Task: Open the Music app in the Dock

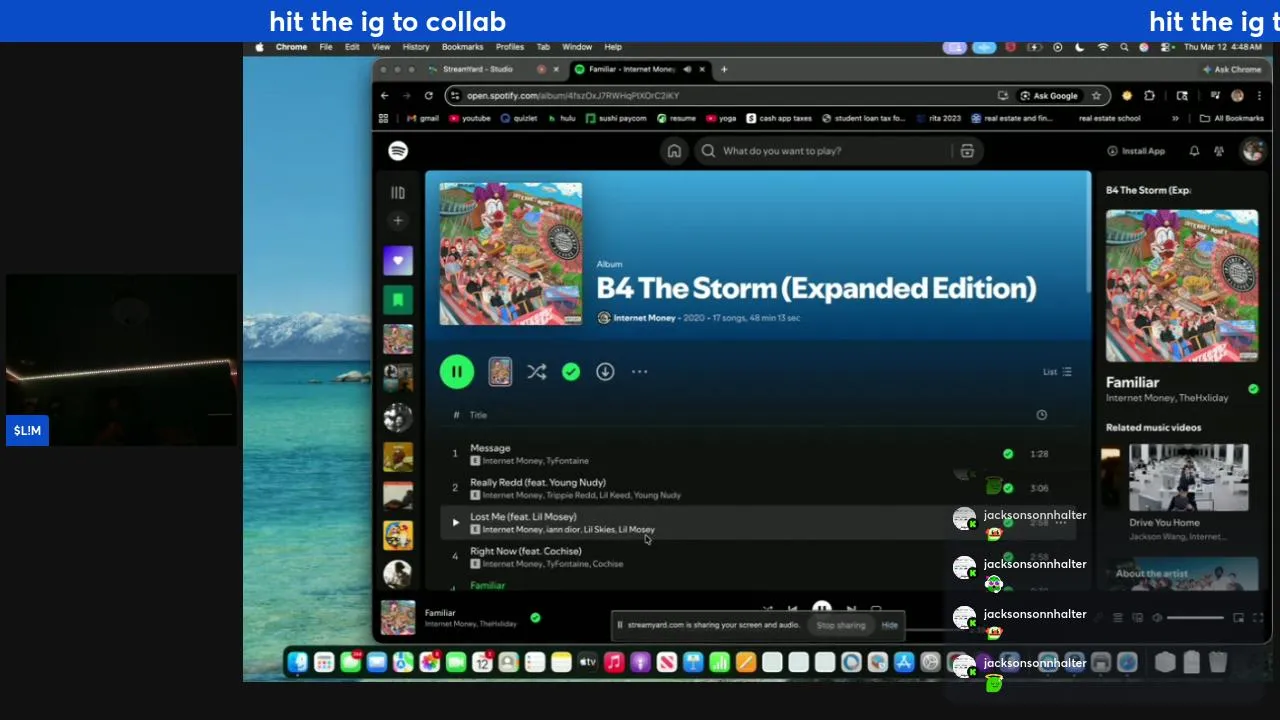Action: pyautogui.click(x=614, y=662)
